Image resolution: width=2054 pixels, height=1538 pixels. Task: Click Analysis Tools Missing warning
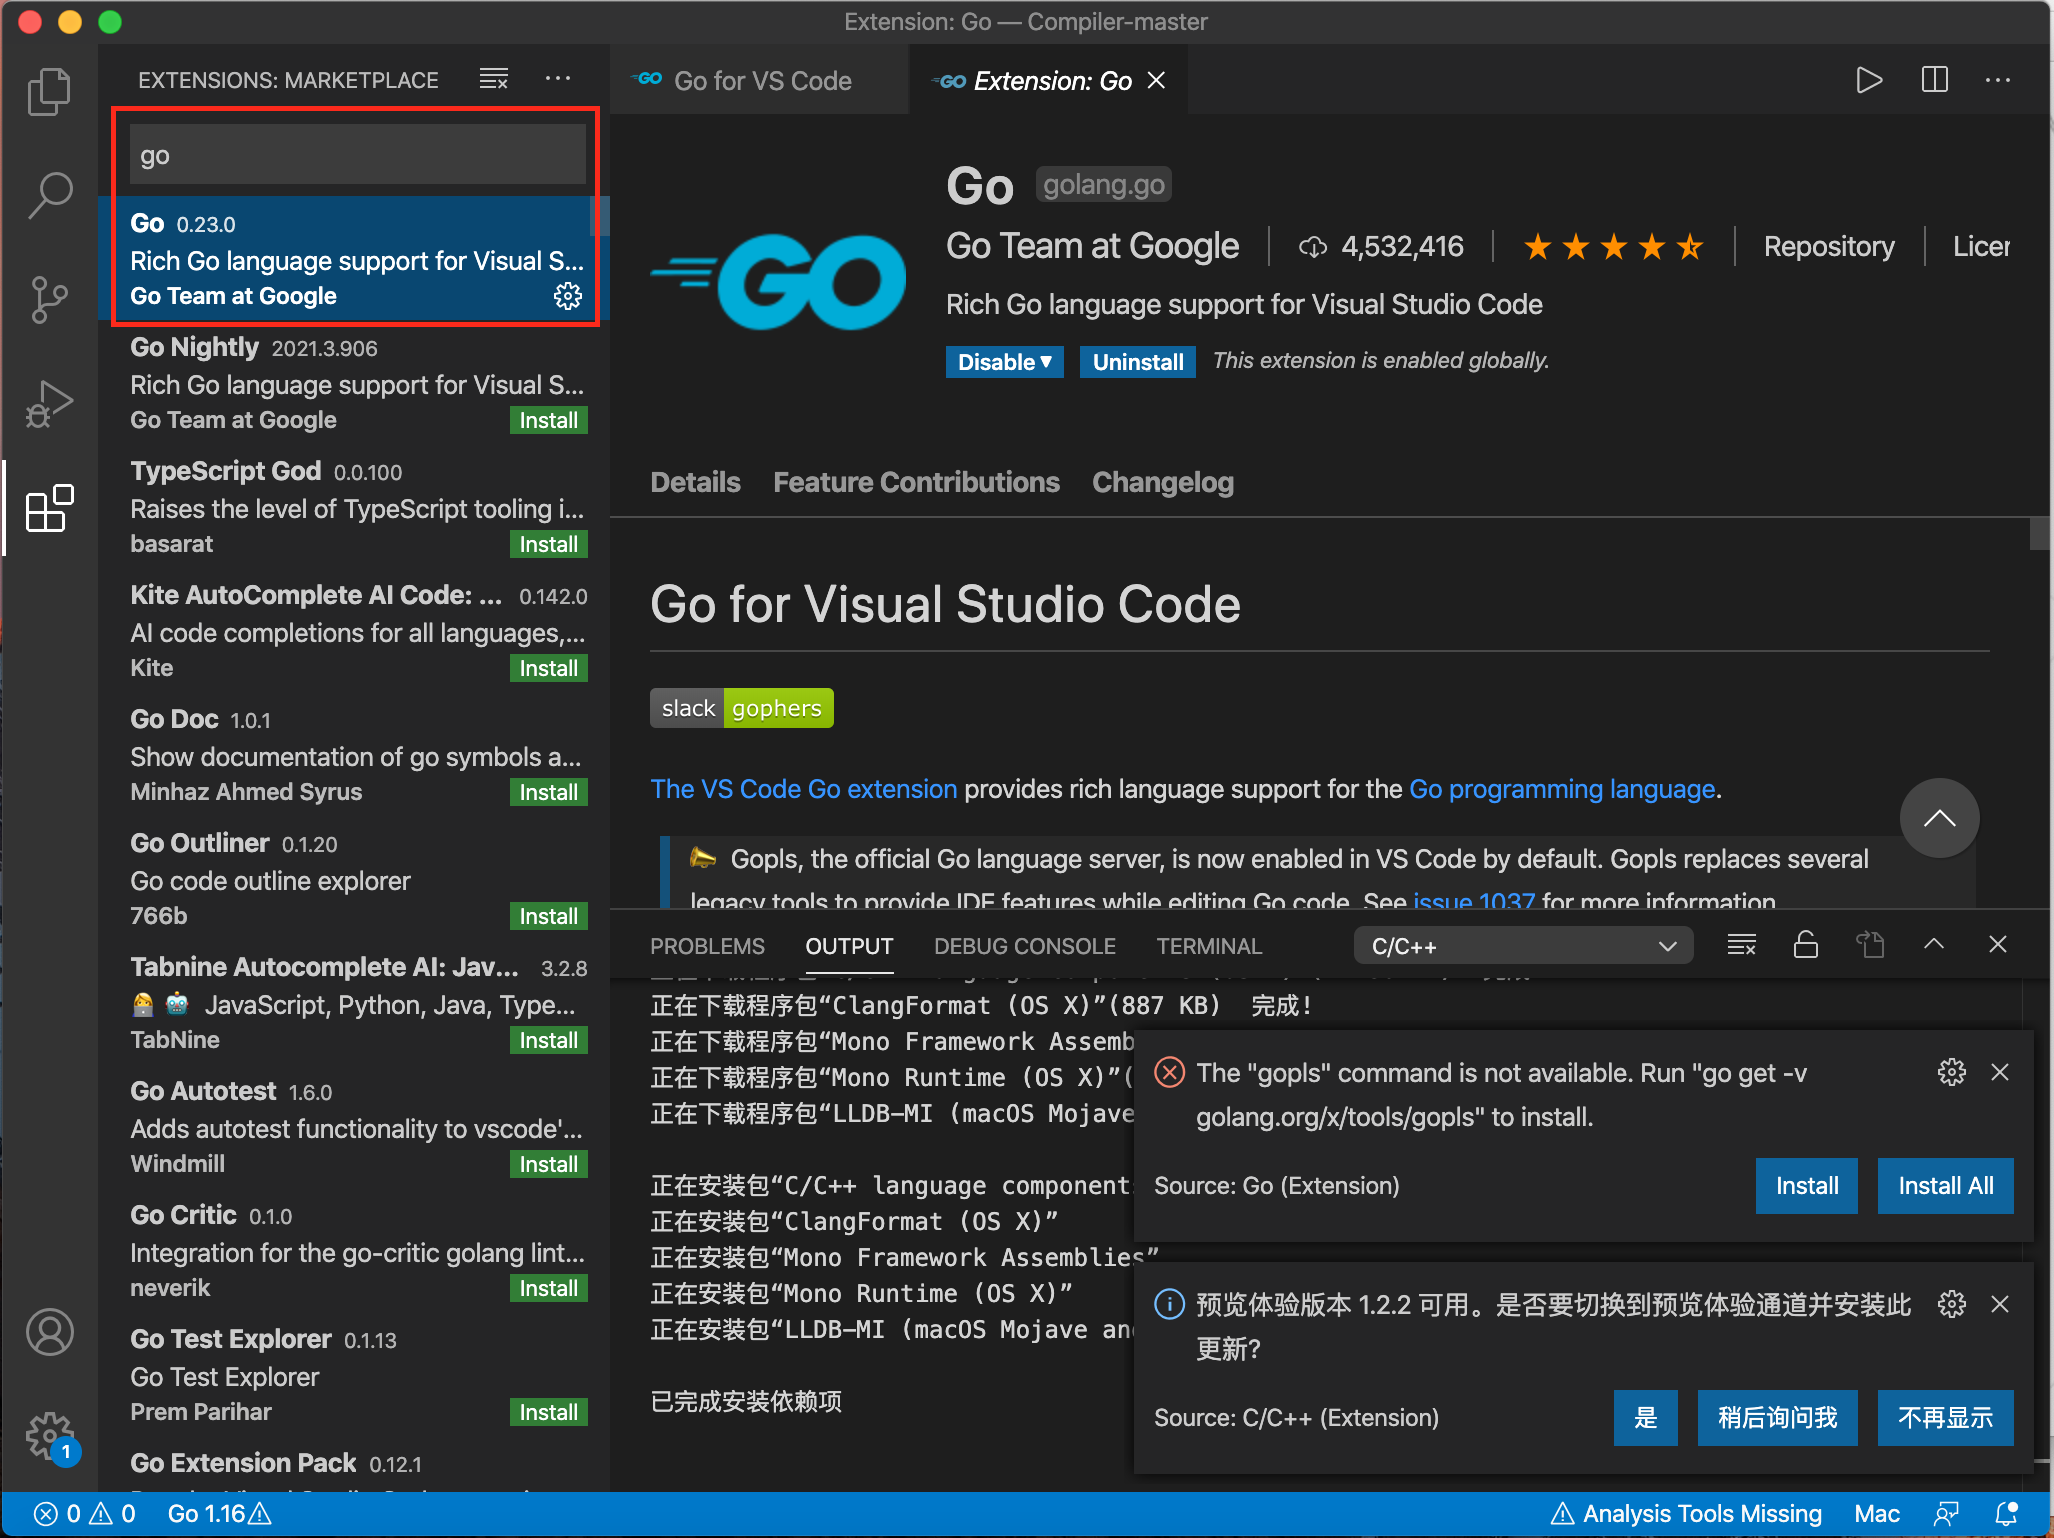(x=1686, y=1514)
